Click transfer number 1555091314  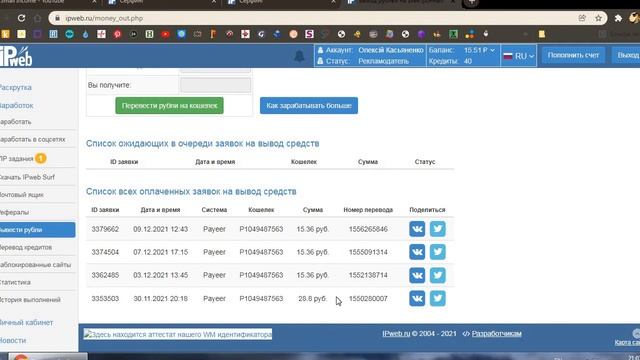pyautogui.click(x=368, y=252)
